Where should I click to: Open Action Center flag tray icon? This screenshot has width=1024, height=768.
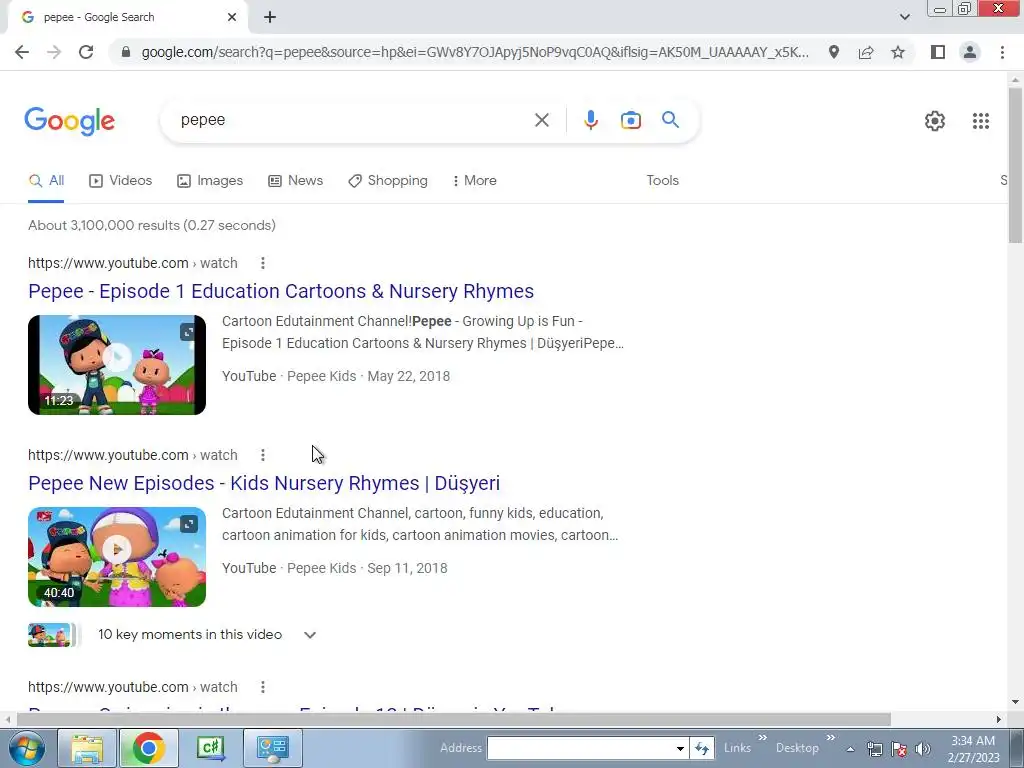pyautogui.click(x=899, y=749)
